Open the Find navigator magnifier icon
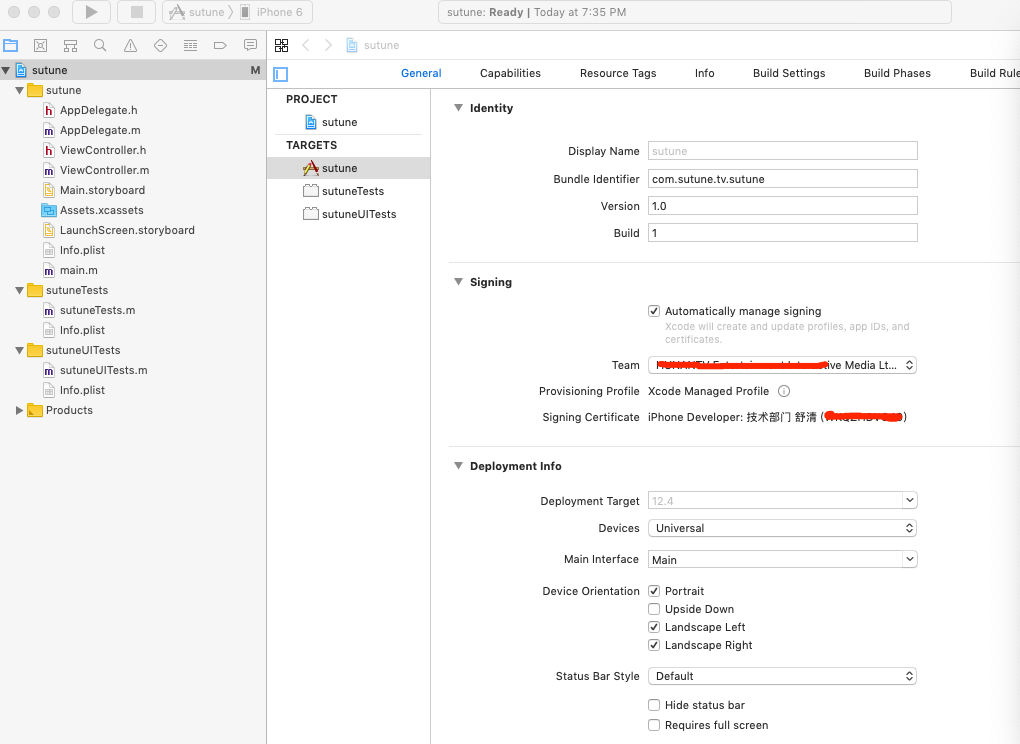 (x=100, y=45)
